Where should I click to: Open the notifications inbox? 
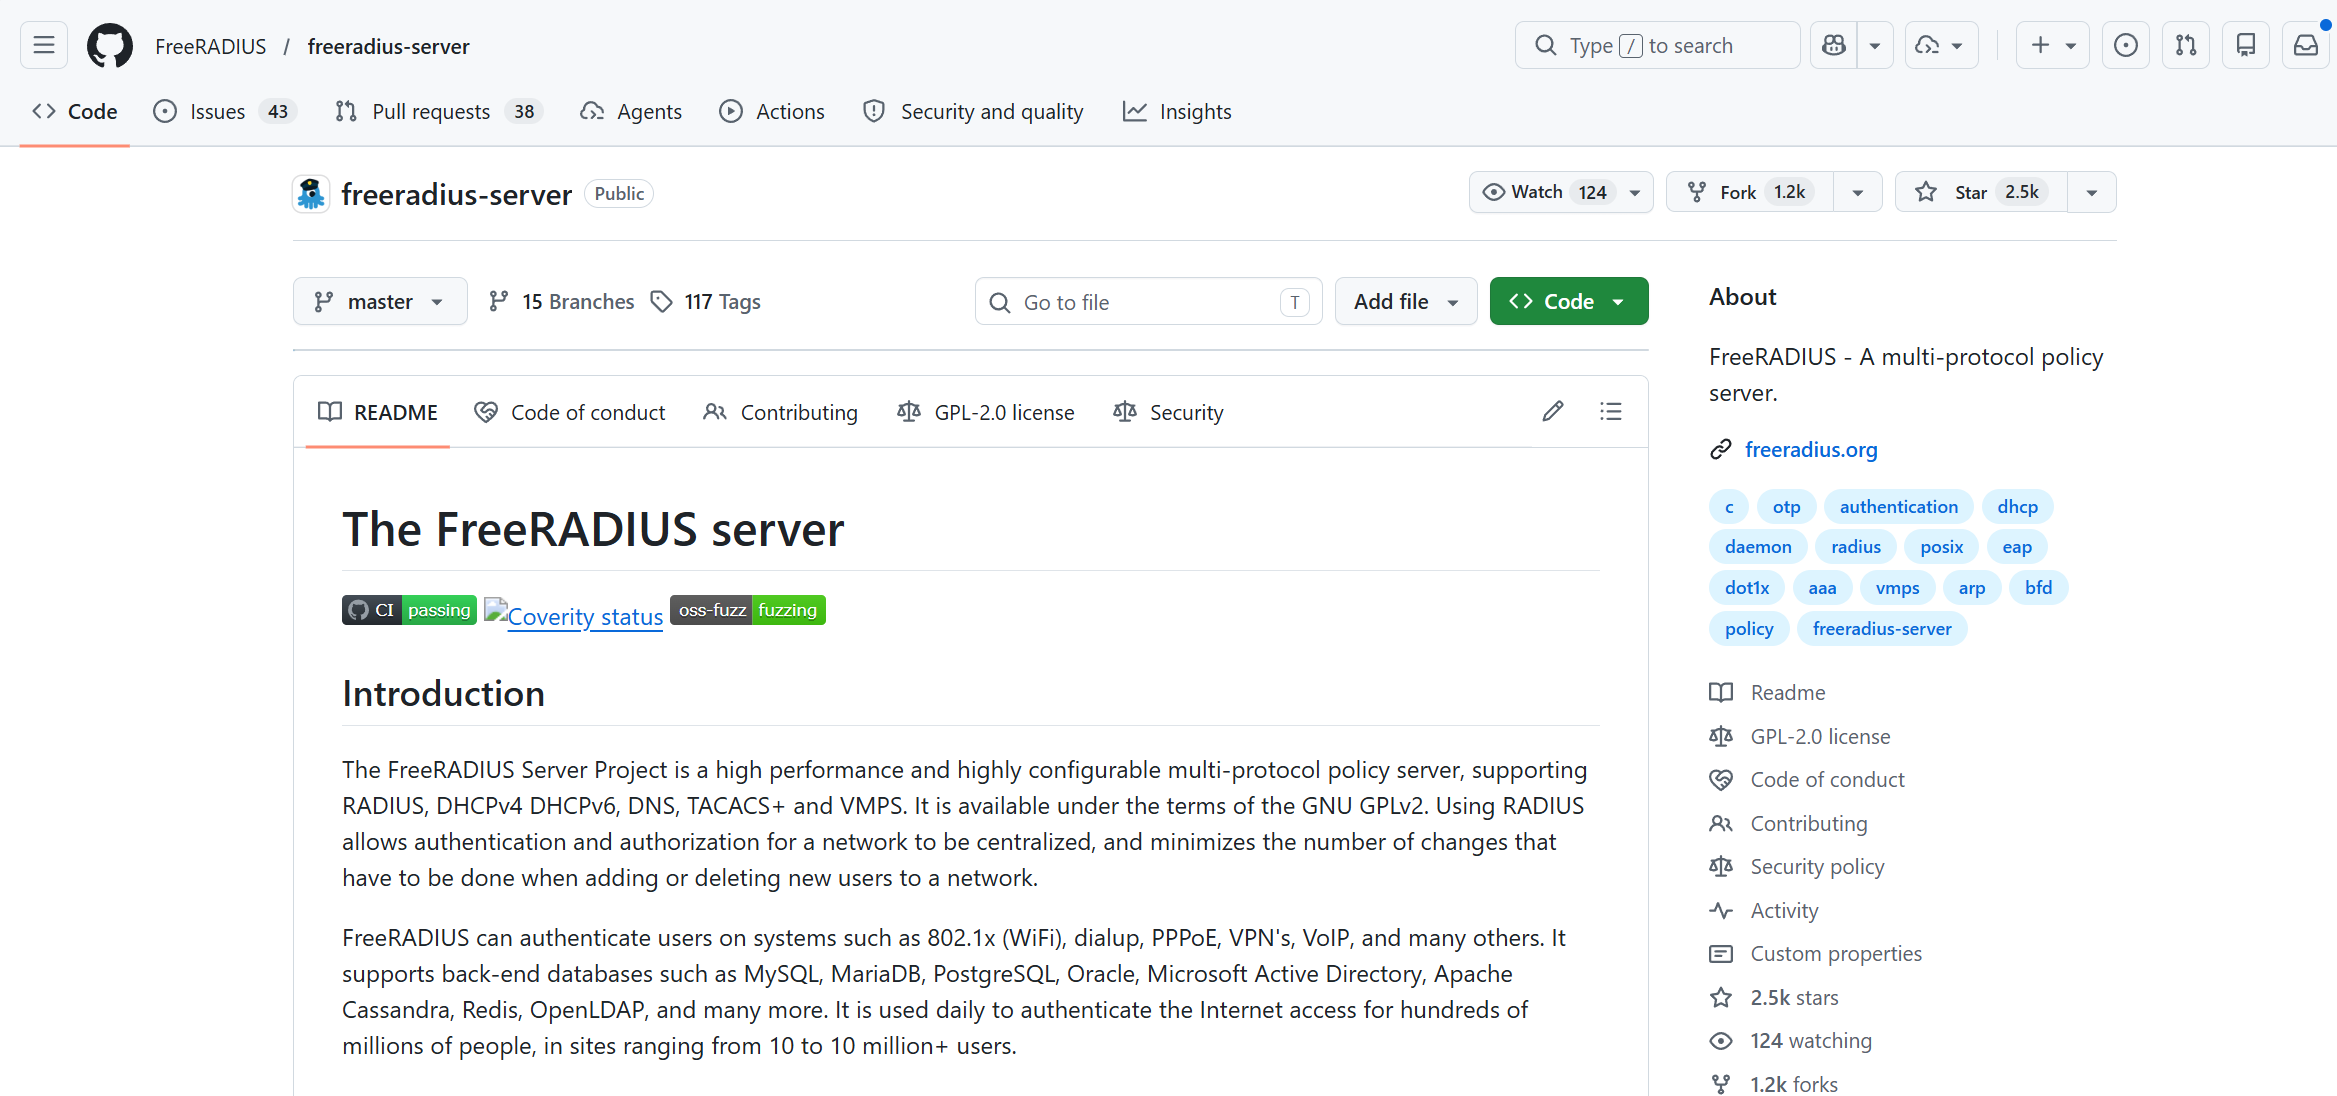2306,45
